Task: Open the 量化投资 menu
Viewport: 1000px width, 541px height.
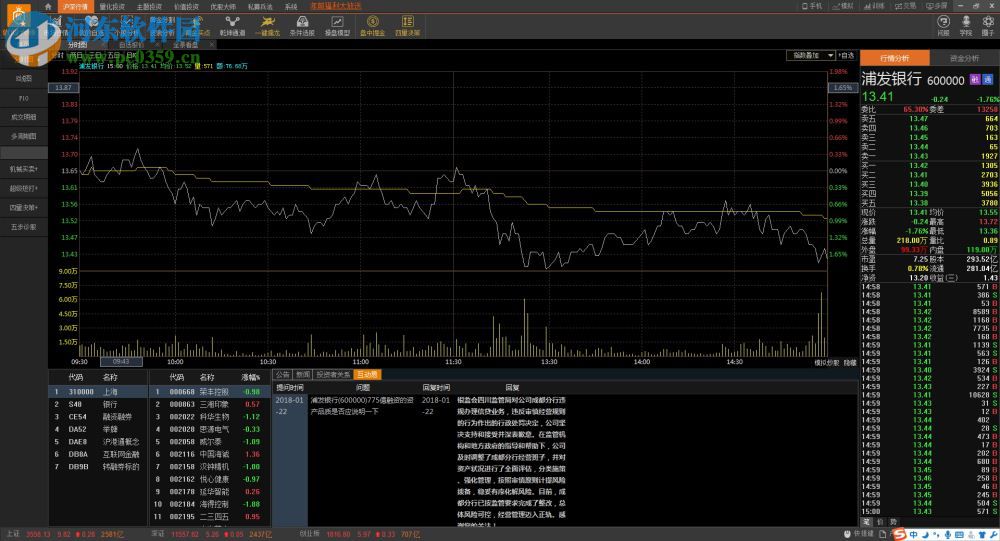Action: [112, 6]
